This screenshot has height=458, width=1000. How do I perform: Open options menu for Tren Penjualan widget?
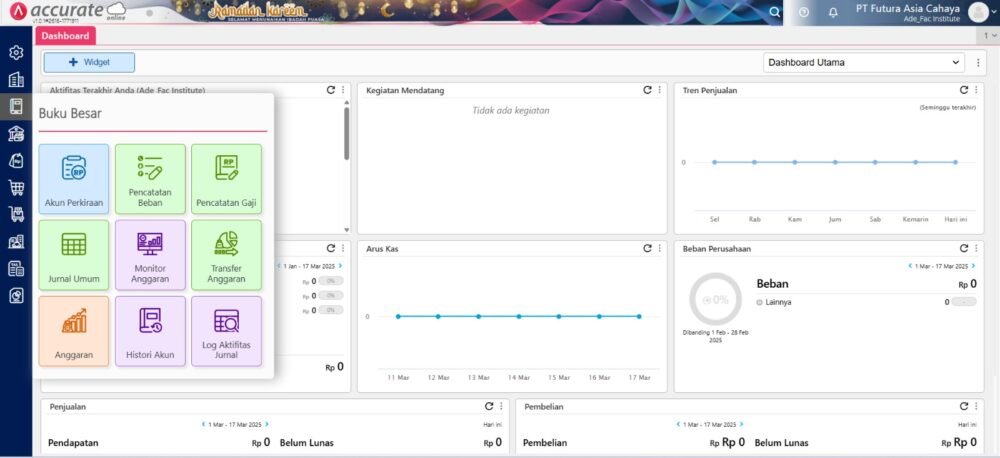pos(977,90)
